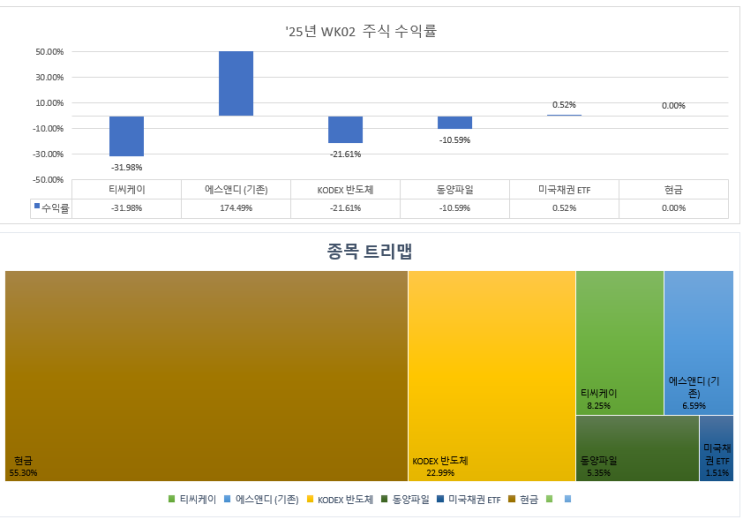Screen dimensions: 743x527
Task: Click the 에스앤디 (기존) legend entry below treemap
Action: [x=261, y=500]
